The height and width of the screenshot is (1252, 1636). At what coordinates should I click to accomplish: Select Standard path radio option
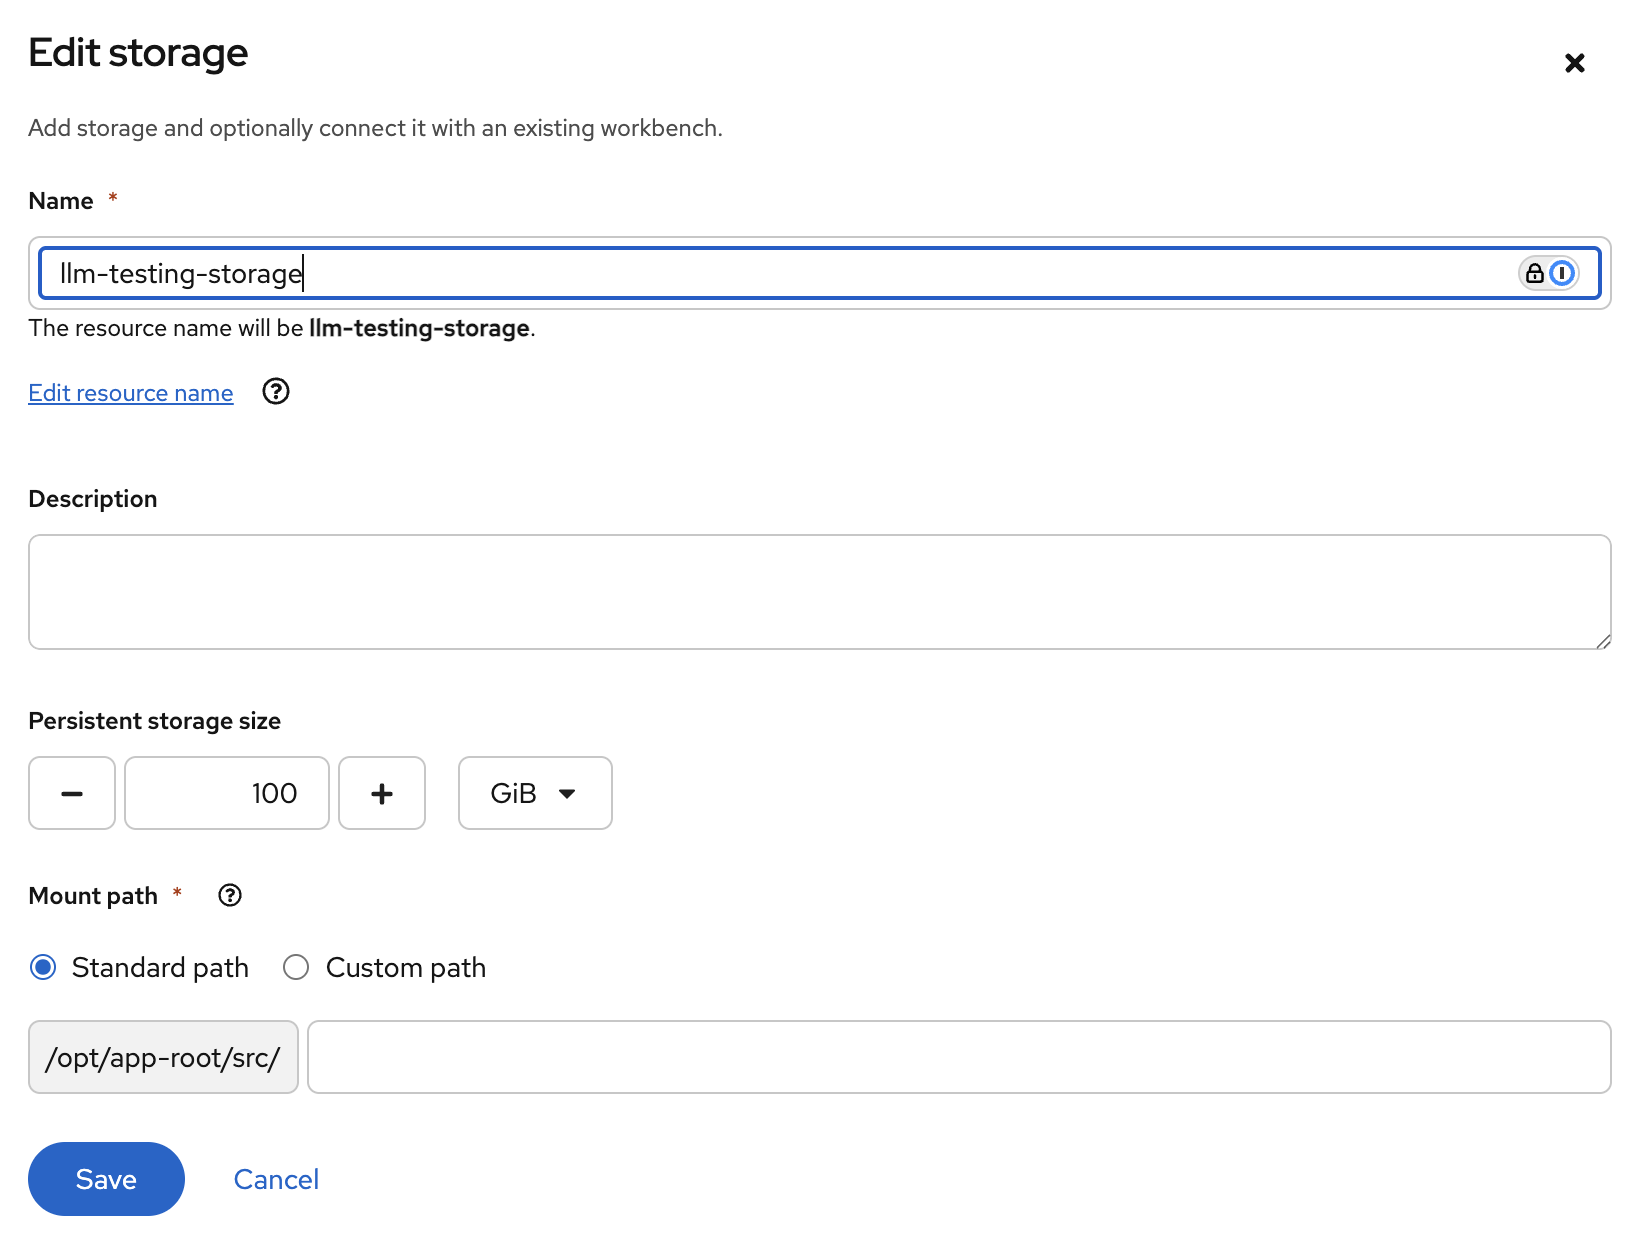(43, 967)
